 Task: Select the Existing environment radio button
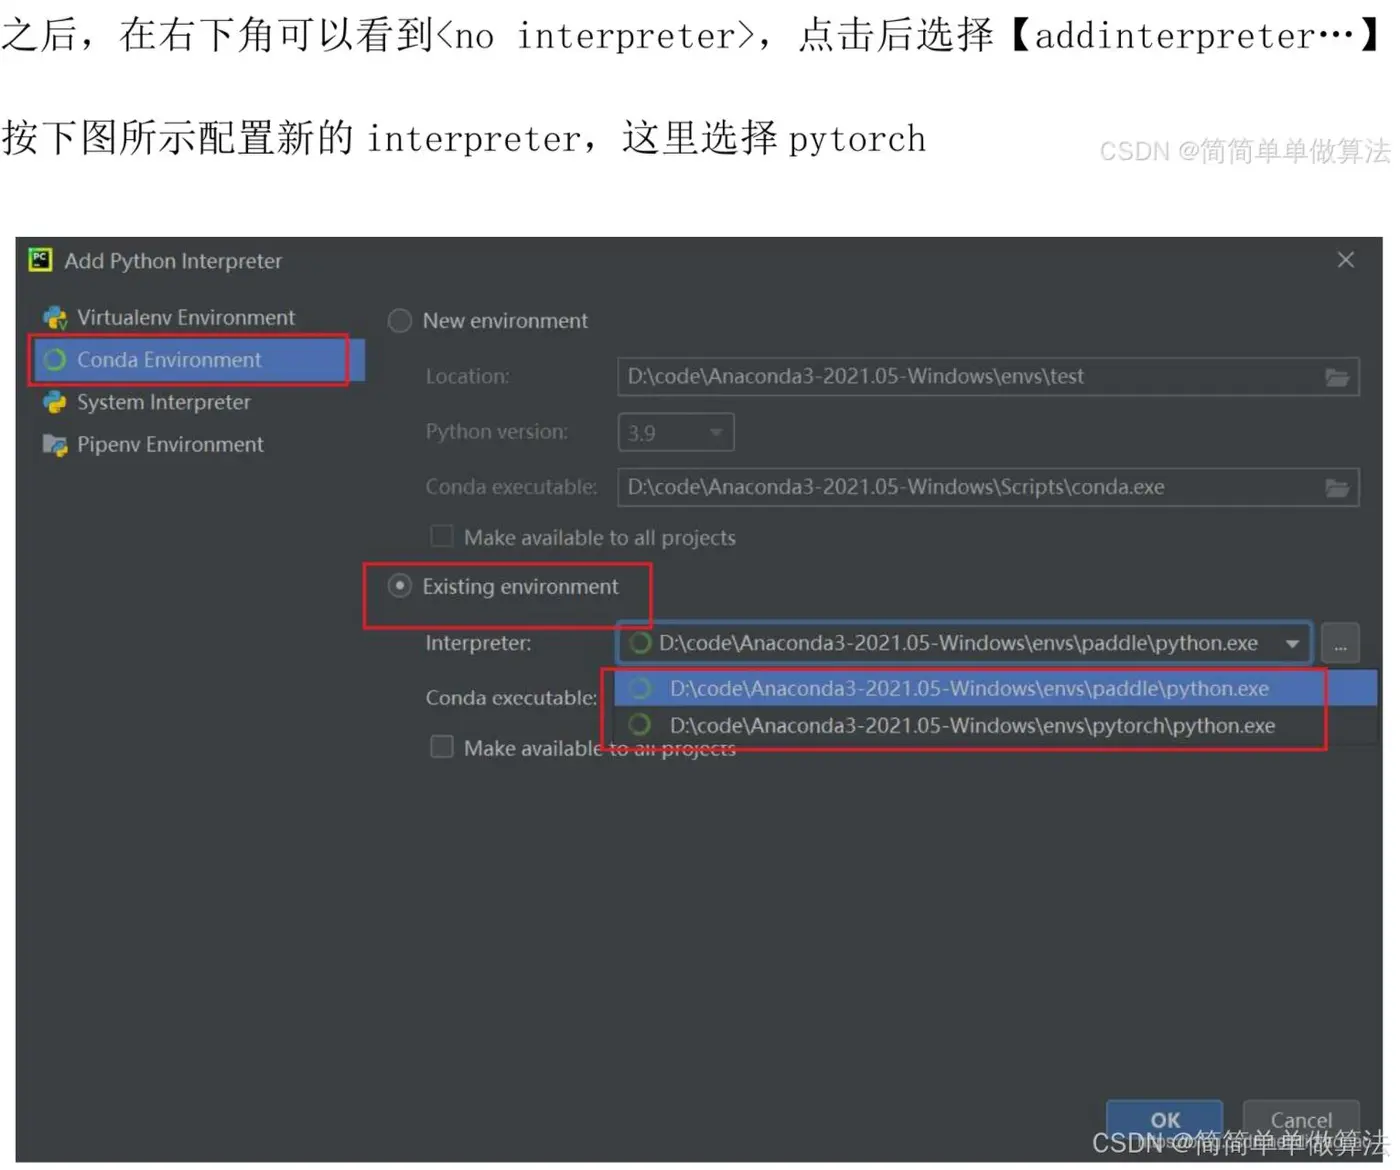pos(400,587)
